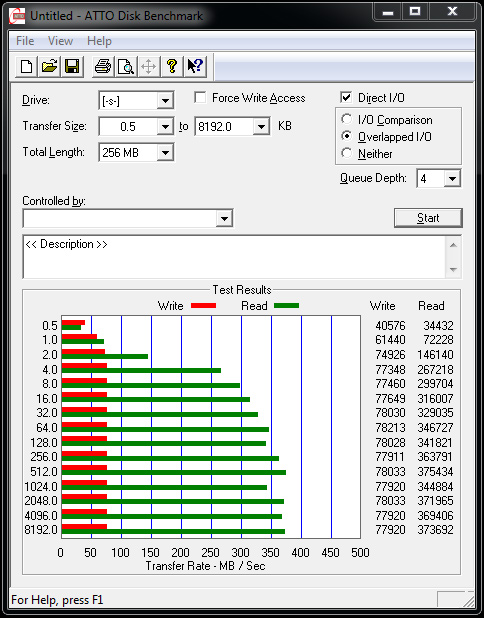Image resolution: width=484 pixels, height=618 pixels.
Task: Print results with the printer icon
Action: (x=103, y=66)
